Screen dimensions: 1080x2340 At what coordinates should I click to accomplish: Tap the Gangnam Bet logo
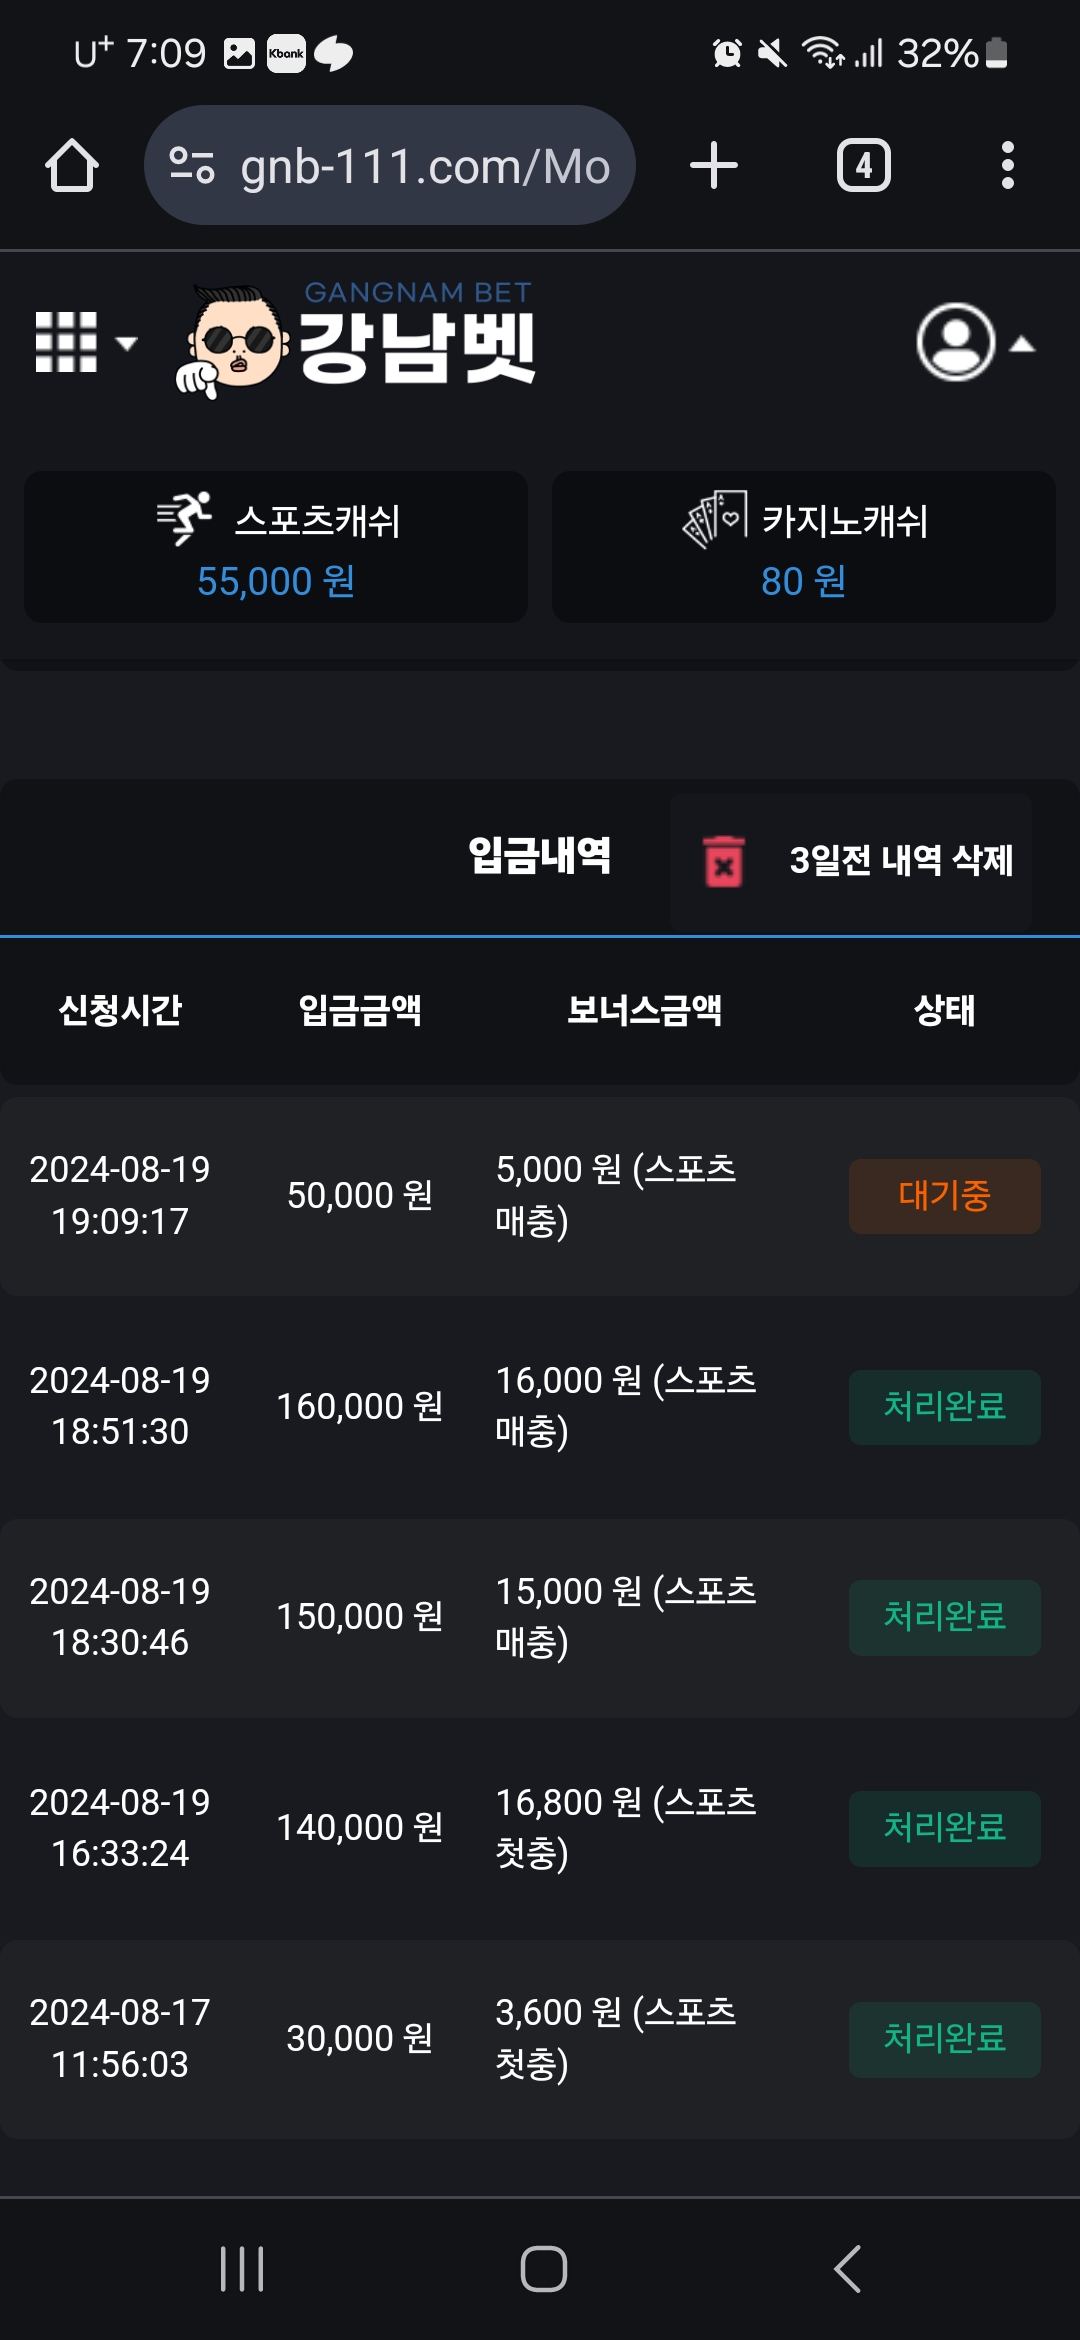coord(357,340)
